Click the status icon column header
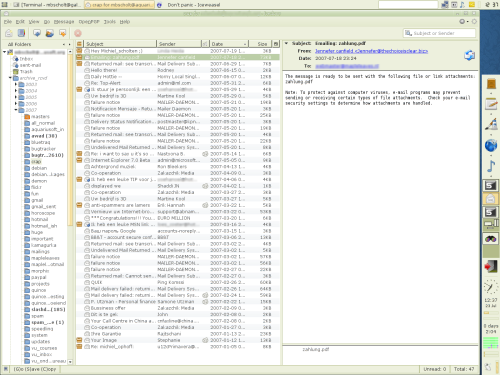500x375 pixels. click(x=79, y=44)
